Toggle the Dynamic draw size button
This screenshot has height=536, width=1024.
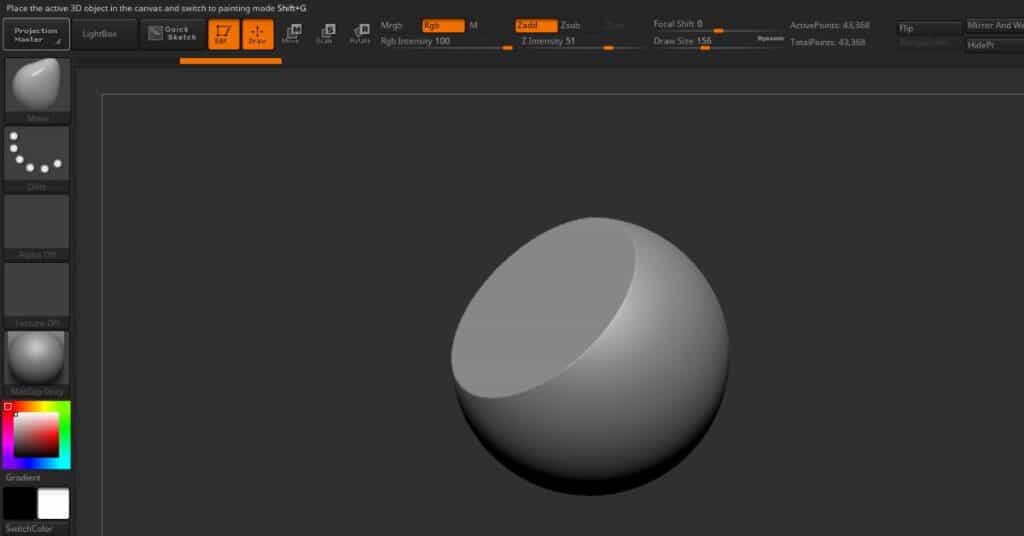coord(770,39)
